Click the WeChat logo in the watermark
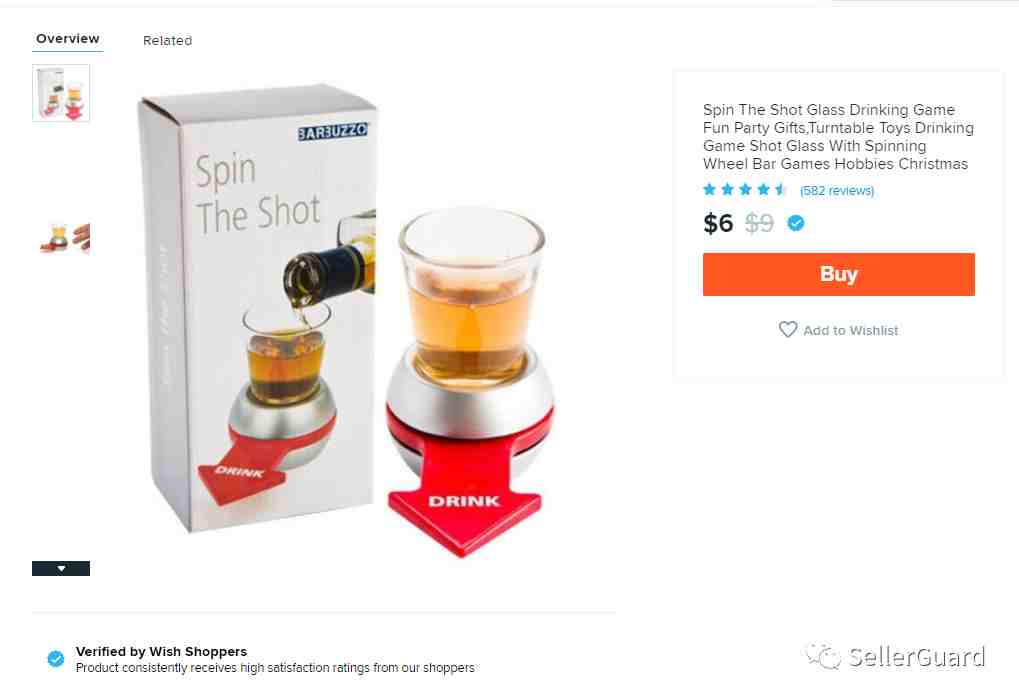The width and height of the screenshot is (1019, 698). tap(823, 656)
